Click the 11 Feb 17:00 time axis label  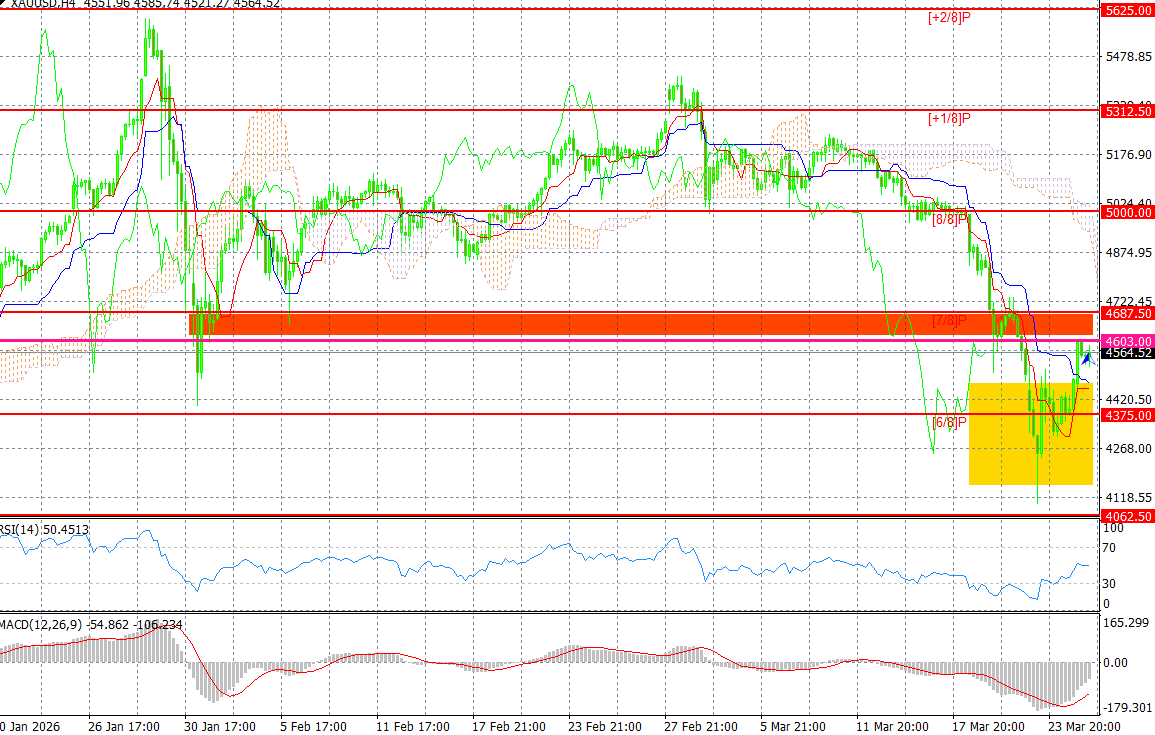pyautogui.click(x=412, y=726)
